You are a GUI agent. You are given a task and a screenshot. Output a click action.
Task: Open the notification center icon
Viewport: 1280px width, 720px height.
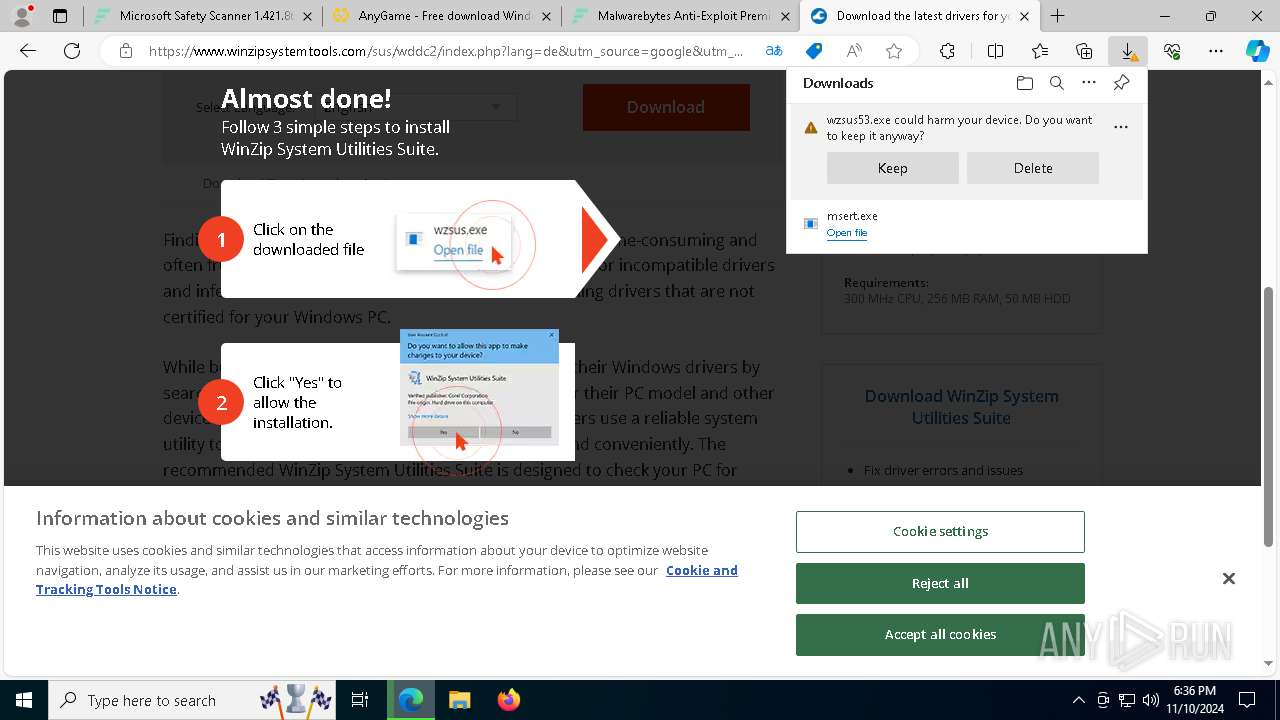pyautogui.click(x=1247, y=700)
